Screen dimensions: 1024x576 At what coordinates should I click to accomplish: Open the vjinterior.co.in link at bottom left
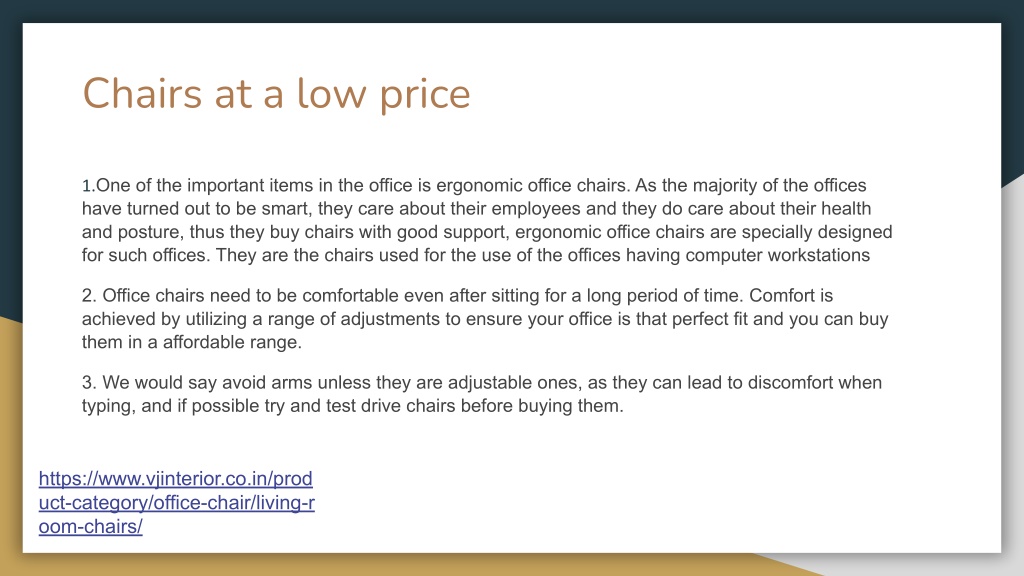176,502
